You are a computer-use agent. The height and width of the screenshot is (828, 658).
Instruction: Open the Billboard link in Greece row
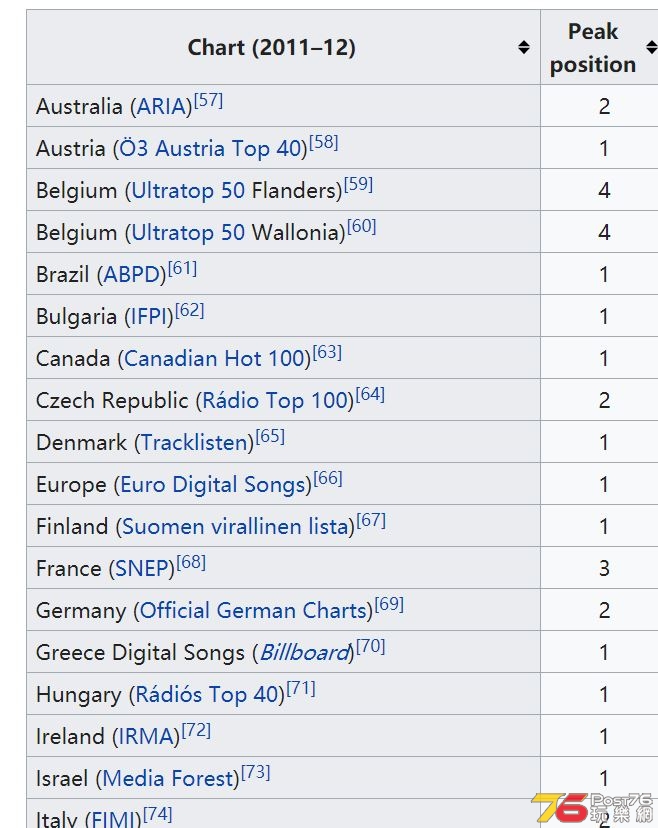(304, 653)
